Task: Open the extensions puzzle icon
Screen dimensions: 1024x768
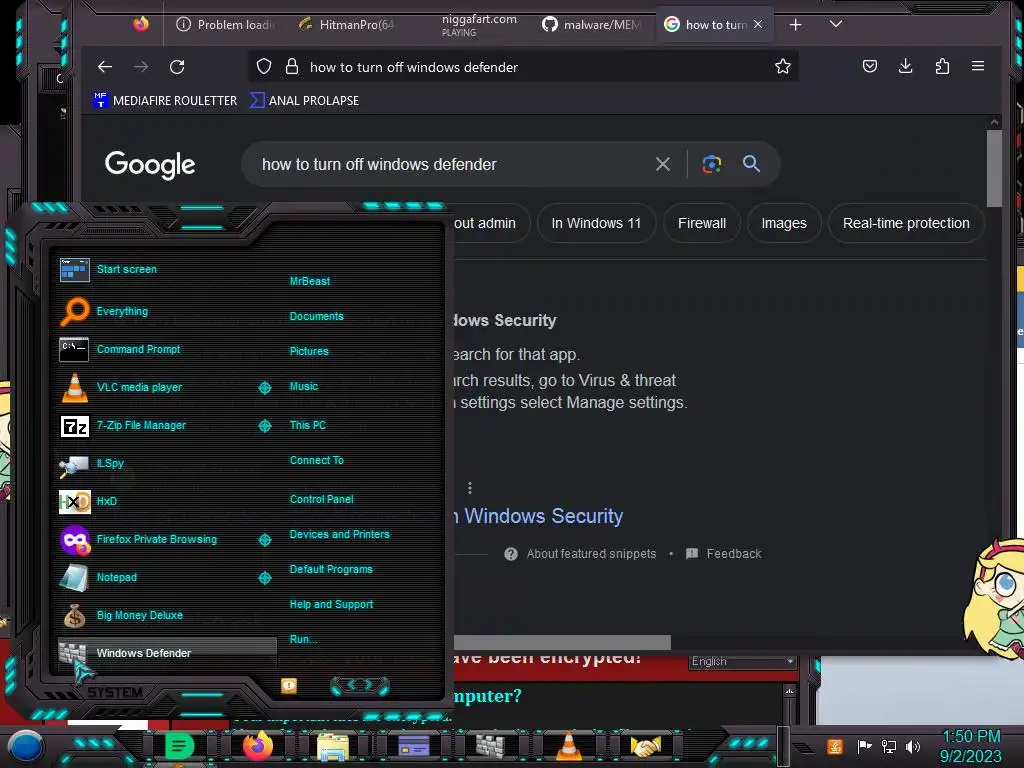Action: coord(942,66)
